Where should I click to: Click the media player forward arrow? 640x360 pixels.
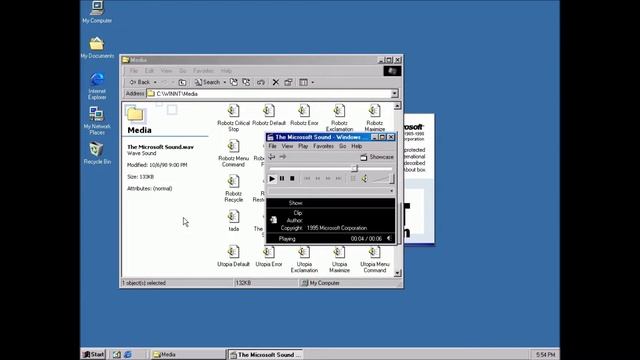click(x=282, y=157)
